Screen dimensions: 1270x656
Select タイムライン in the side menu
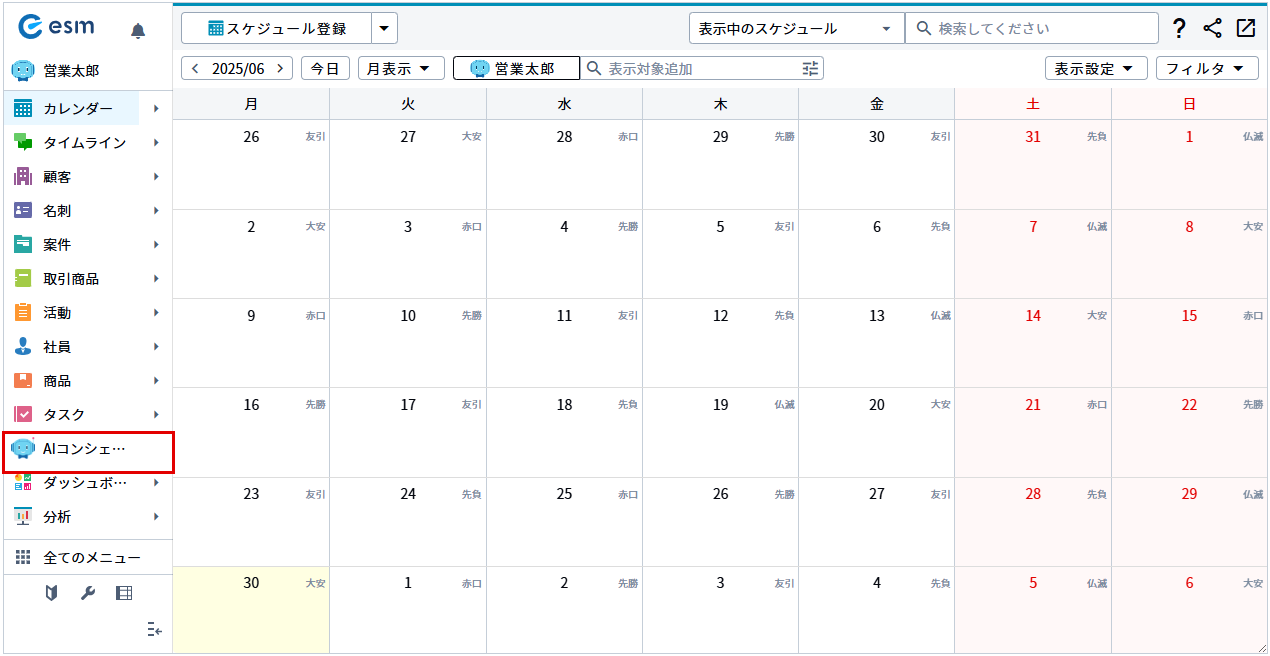pyautogui.click(x=85, y=143)
